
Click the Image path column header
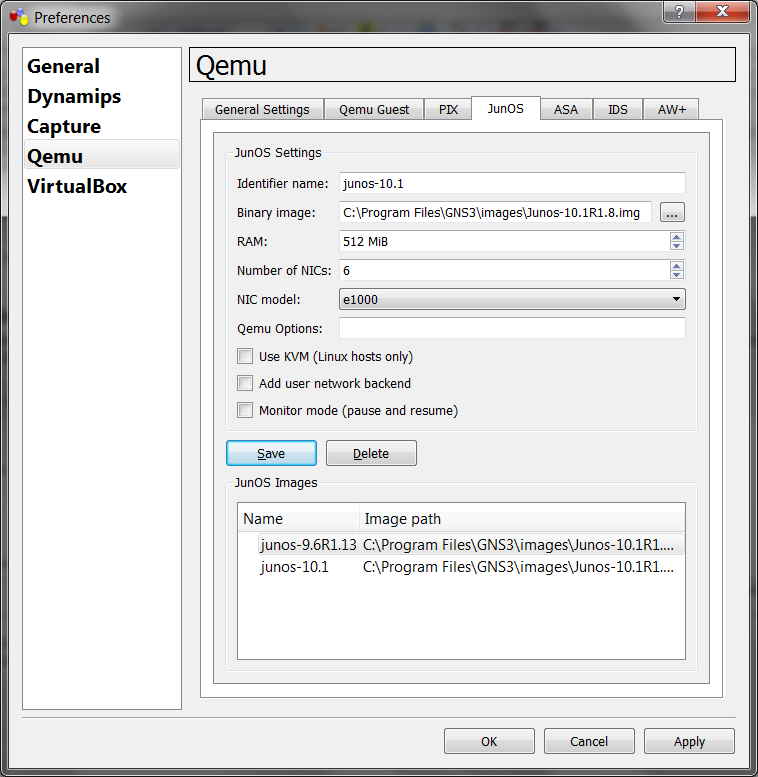(522, 519)
